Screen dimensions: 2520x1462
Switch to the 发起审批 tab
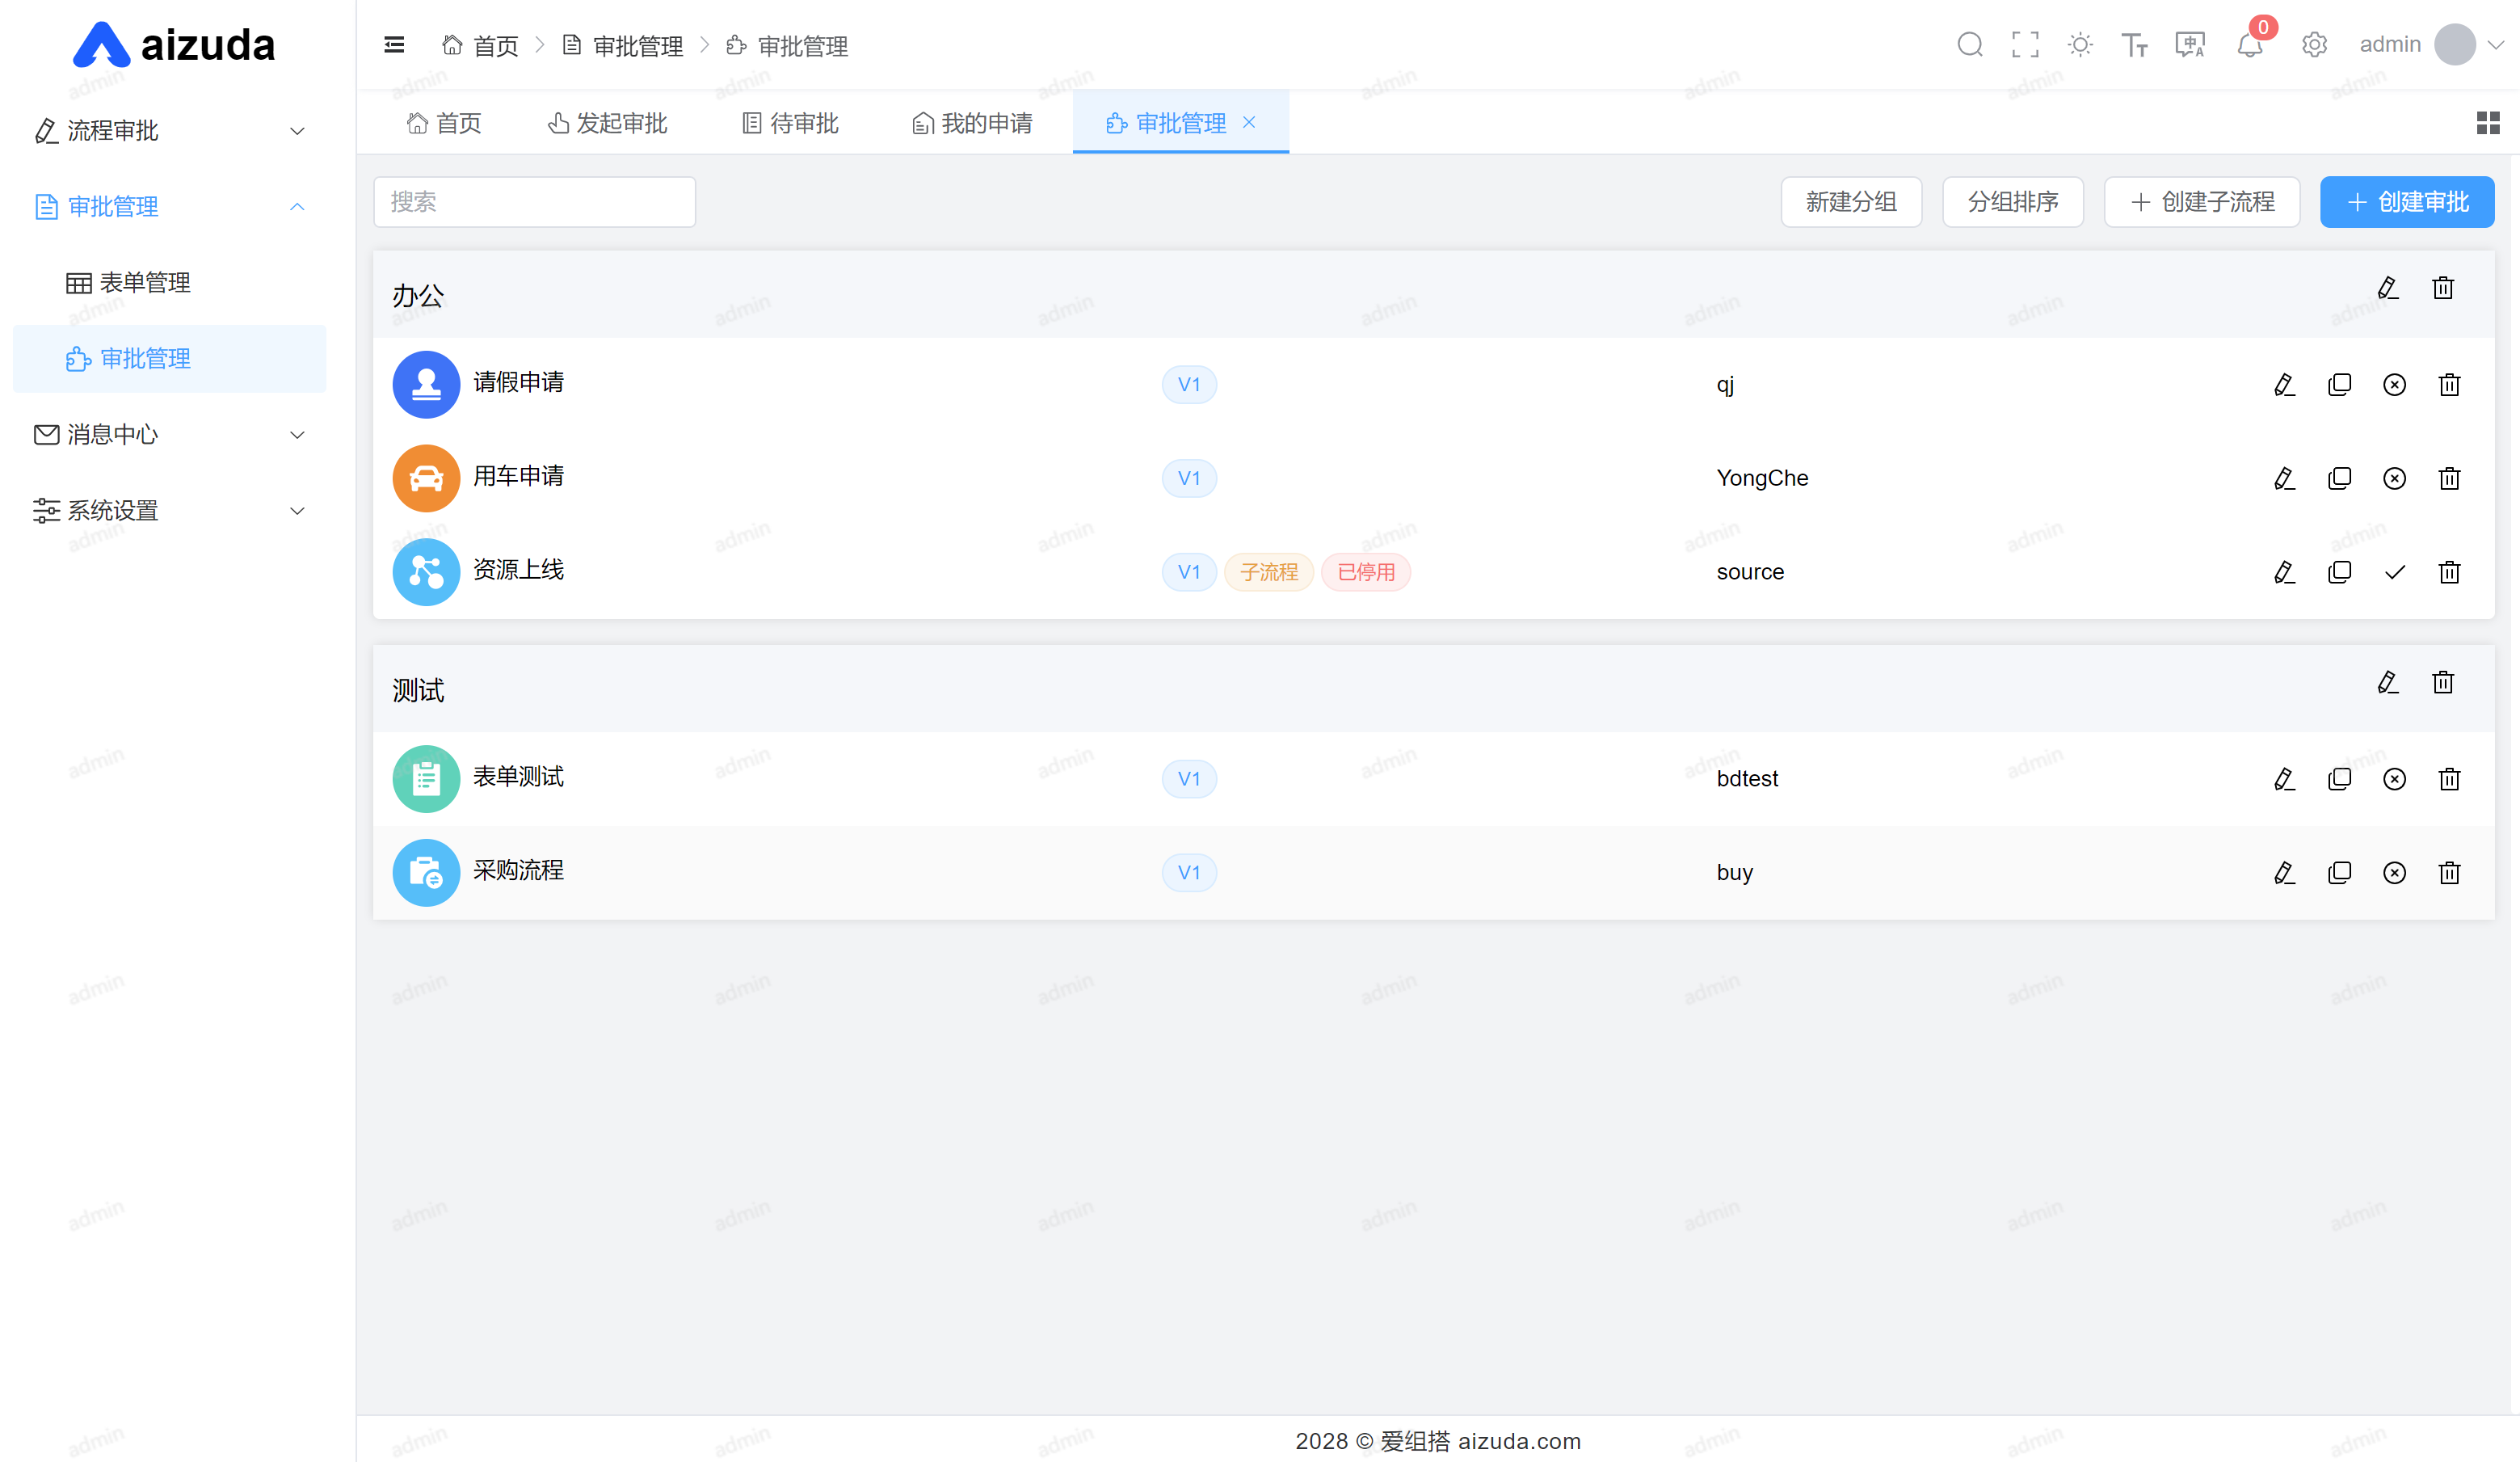(x=607, y=123)
